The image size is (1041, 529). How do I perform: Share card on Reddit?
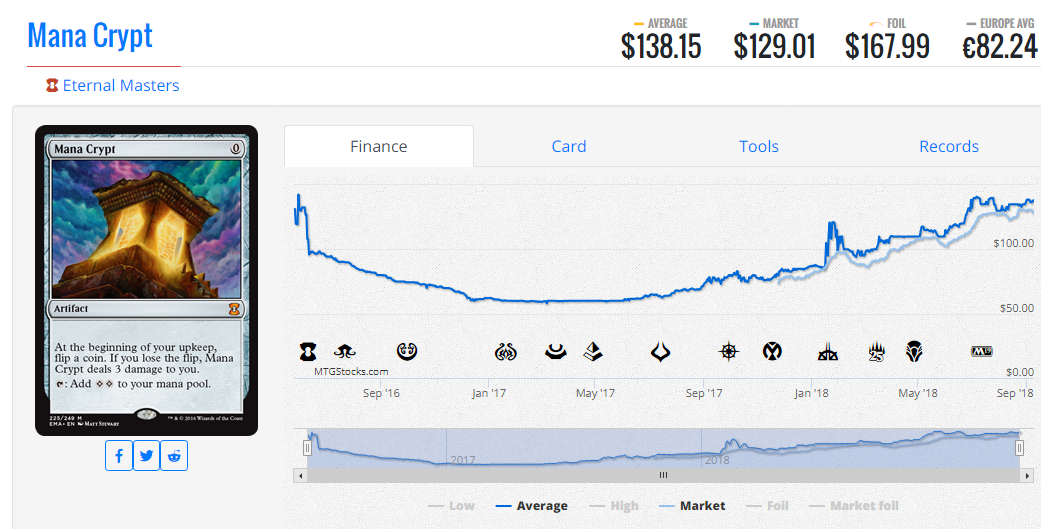pyautogui.click(x=174, y=455)
